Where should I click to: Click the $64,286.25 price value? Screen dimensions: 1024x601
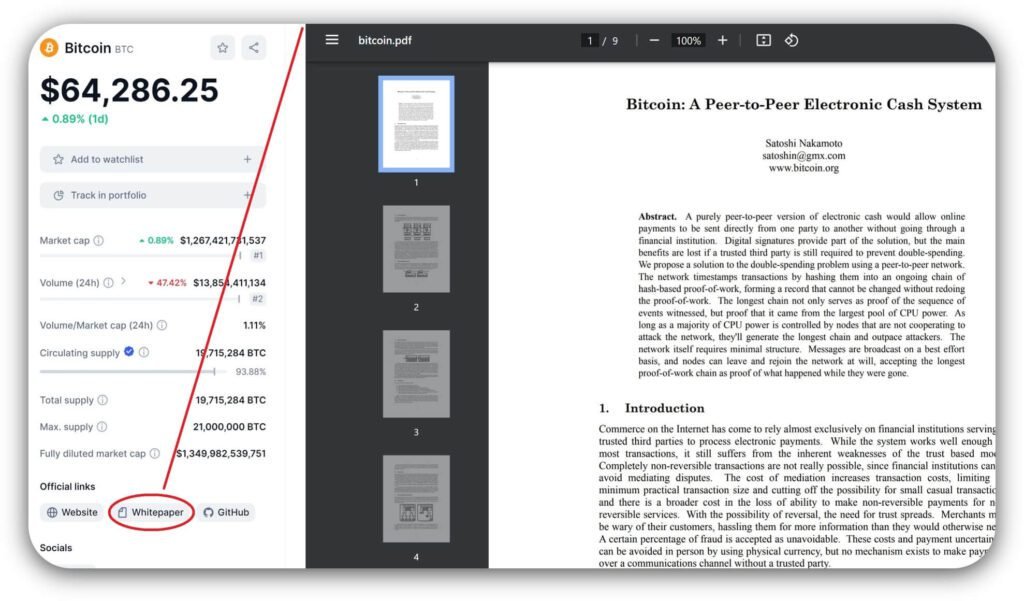tap(129, 90)
